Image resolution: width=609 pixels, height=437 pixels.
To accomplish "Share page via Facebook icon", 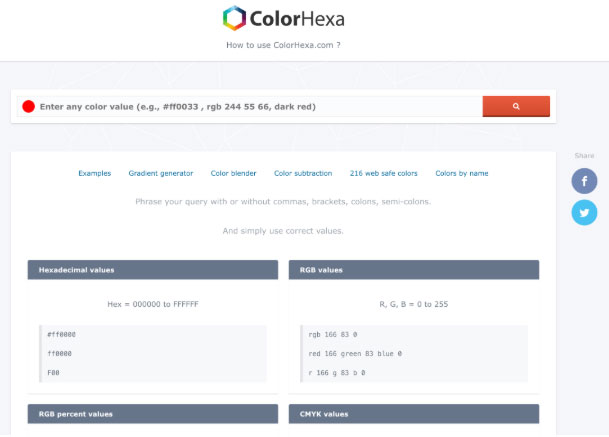I will click(584, 181).
